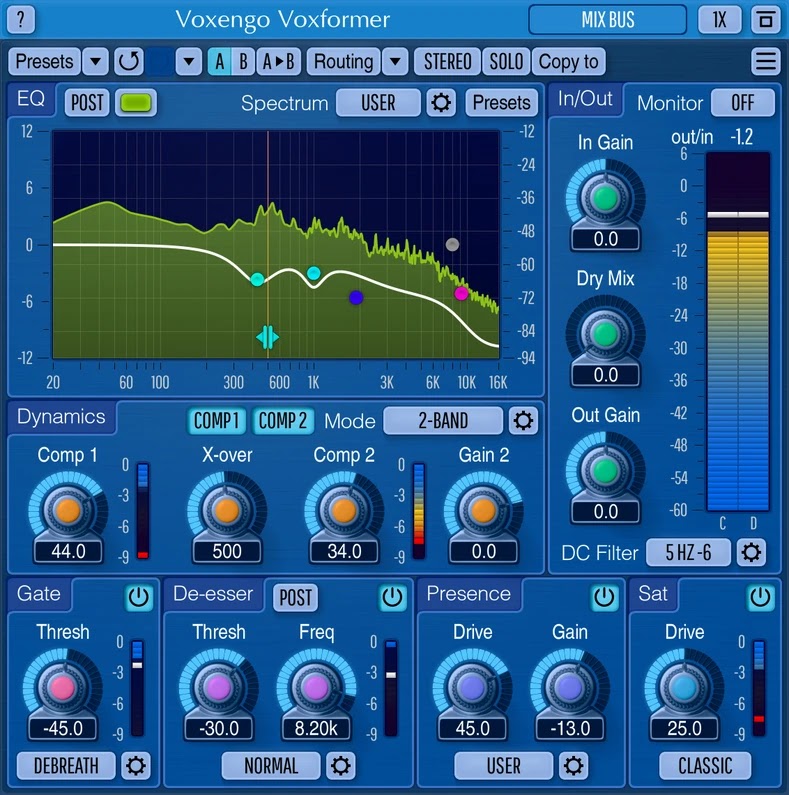Open spectrum settings gear icon
This screenshot has height=795, width=789.
tap(441, 103)
